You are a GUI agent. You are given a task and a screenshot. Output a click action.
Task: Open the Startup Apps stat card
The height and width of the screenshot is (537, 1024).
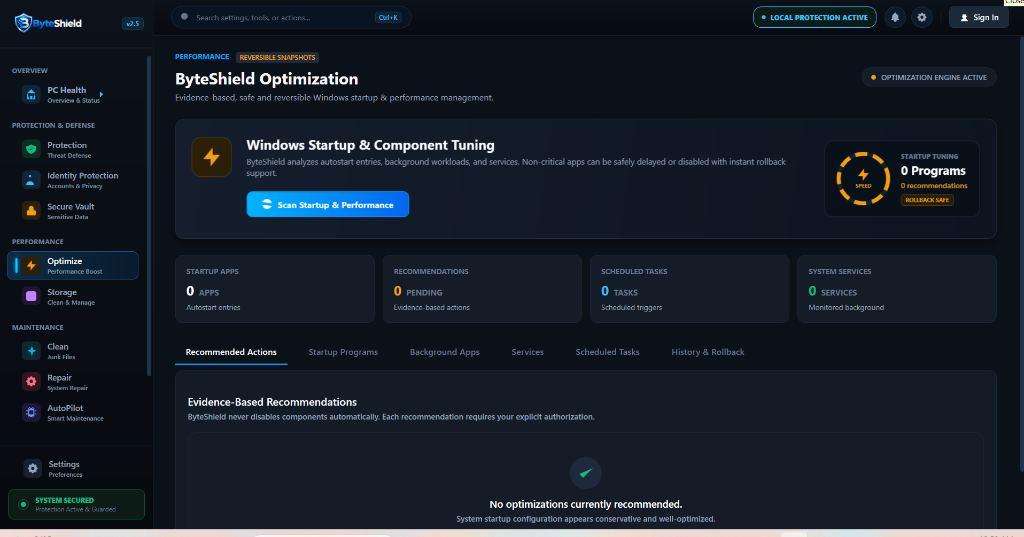(275, 289)
